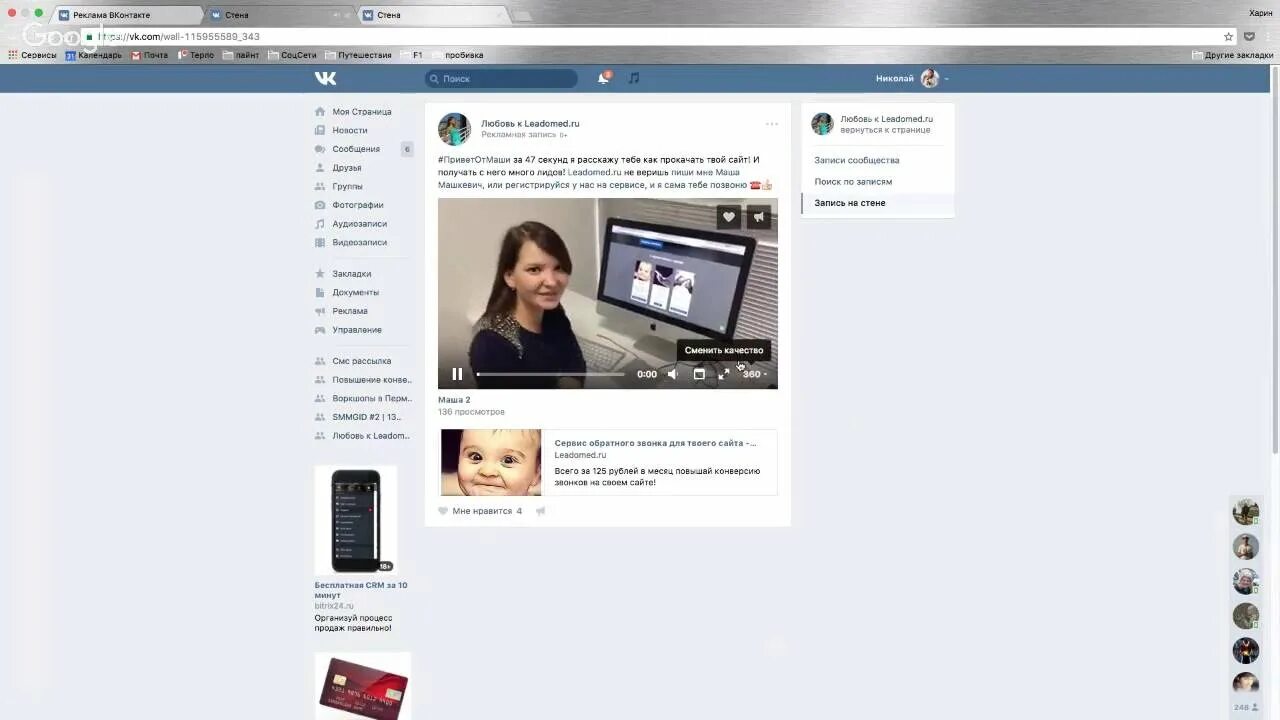Pause the video playback
Screen dimensions: 1280x720
[457, 374]
